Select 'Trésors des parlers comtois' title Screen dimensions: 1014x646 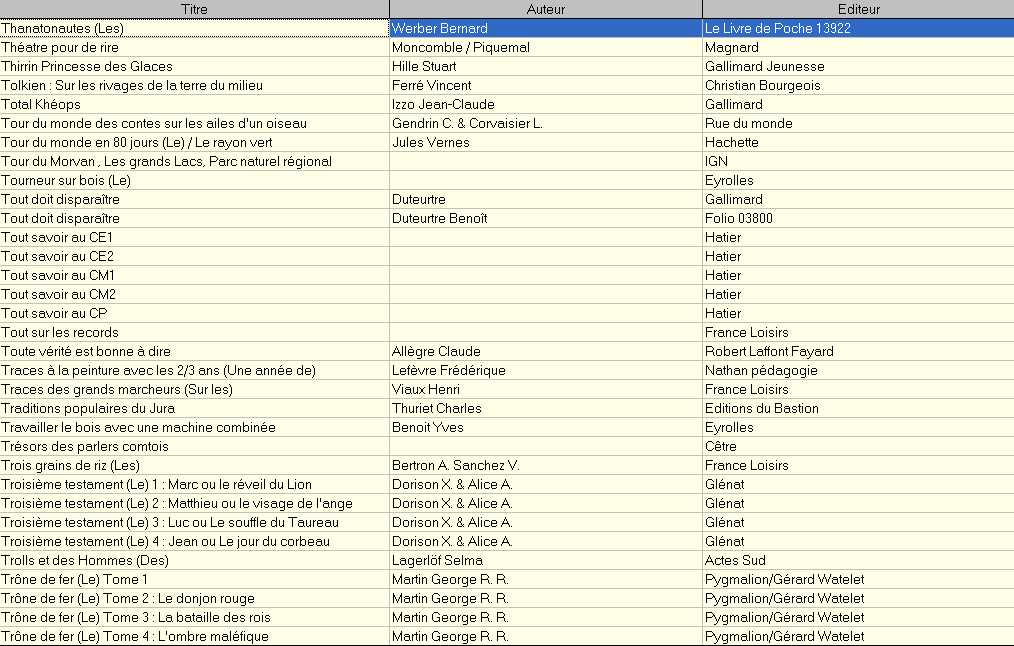point(194,447)
